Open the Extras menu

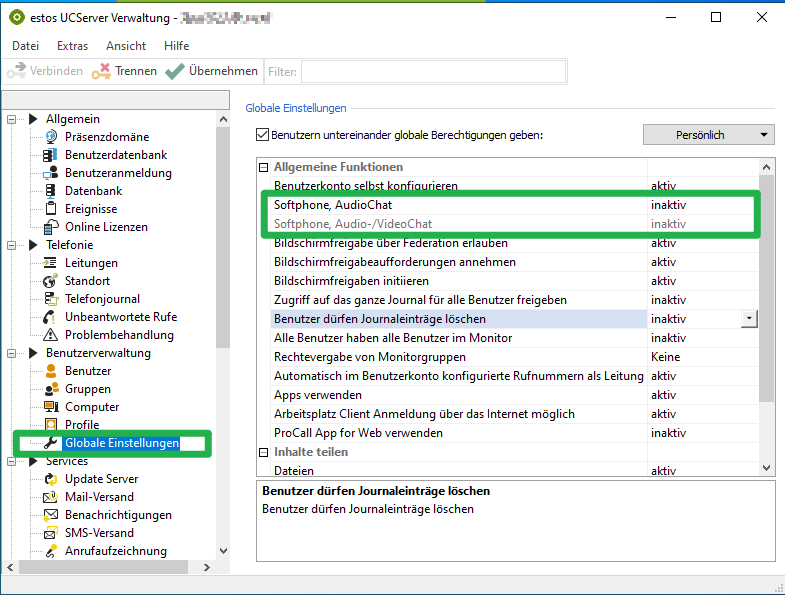coord(72,46)
